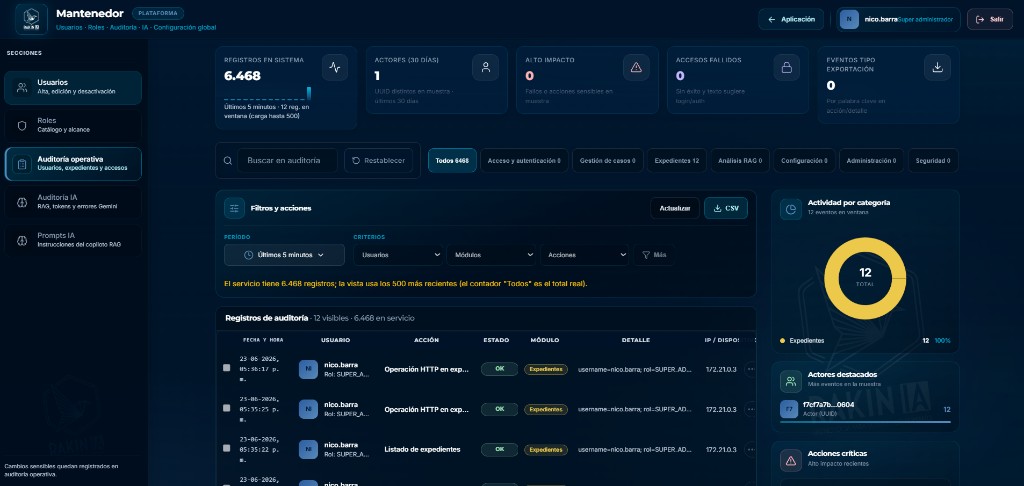Click the pie chart icon of Actividad por categoría
Image resolution: width=1024 pixels, height=486 pixels.
pos(791,209)
